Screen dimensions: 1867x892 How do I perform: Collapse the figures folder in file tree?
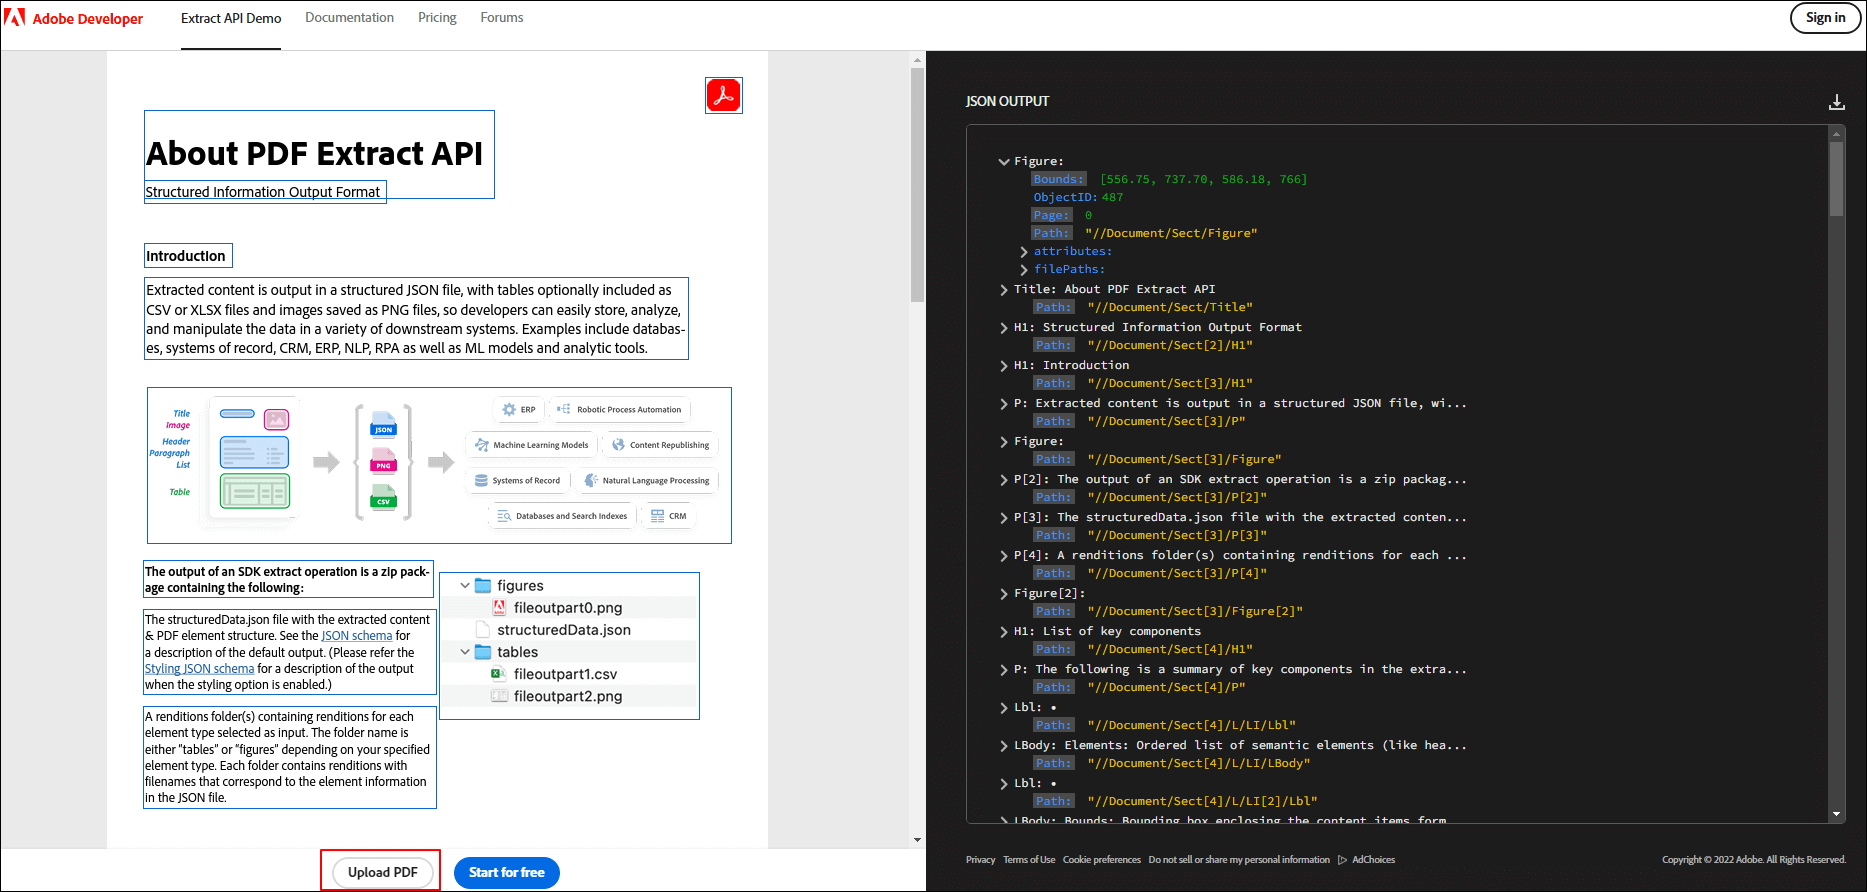tap(465, 585)
